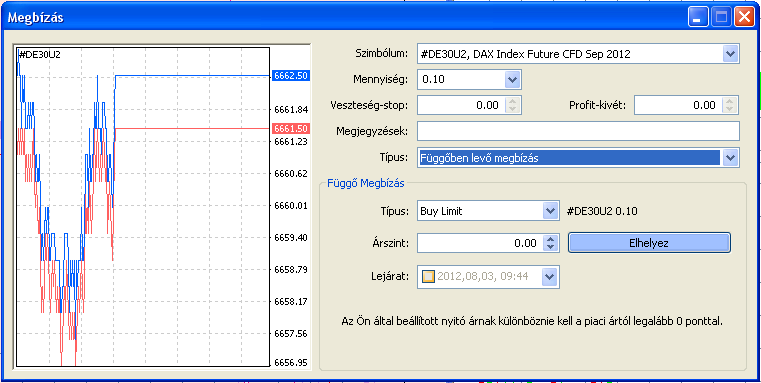Expand the Buy Limit type dropdown
This screenshot has height=383, width=761.
pos(549,211)
